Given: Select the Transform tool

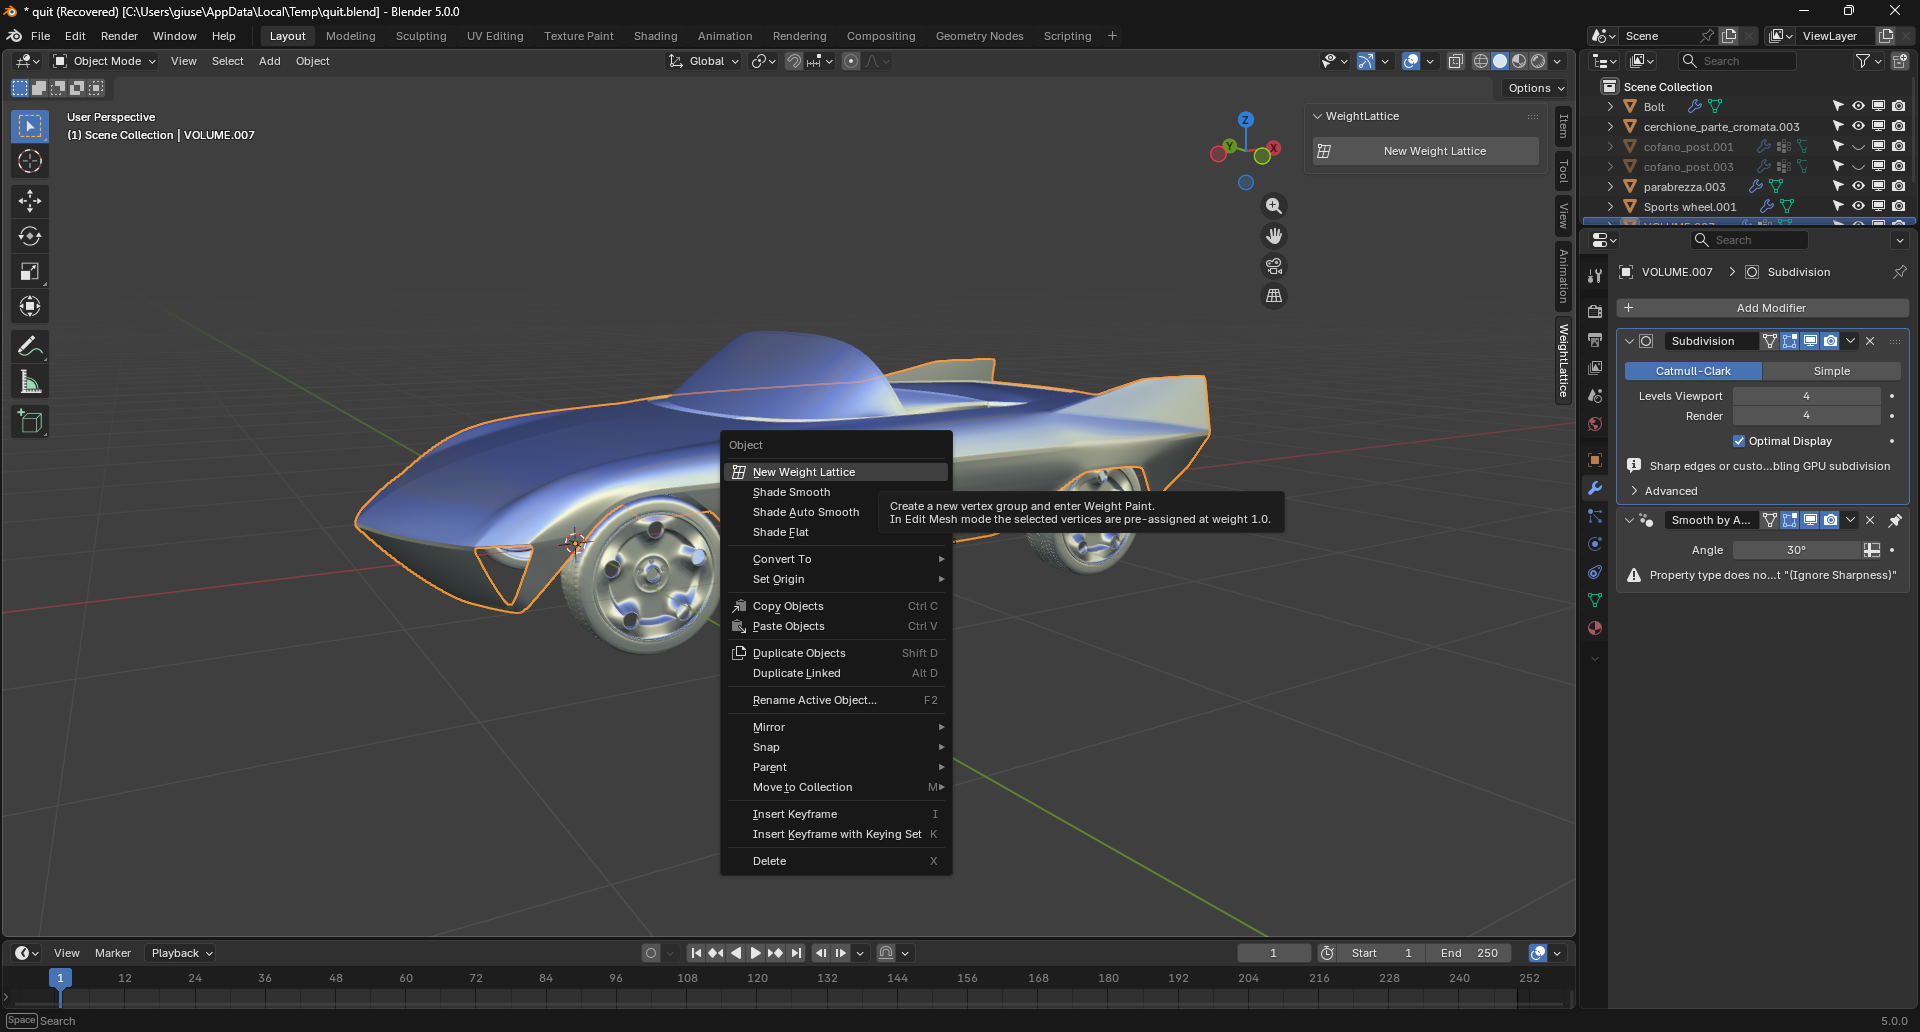Looking at the screenshot, I should [30, 306].
